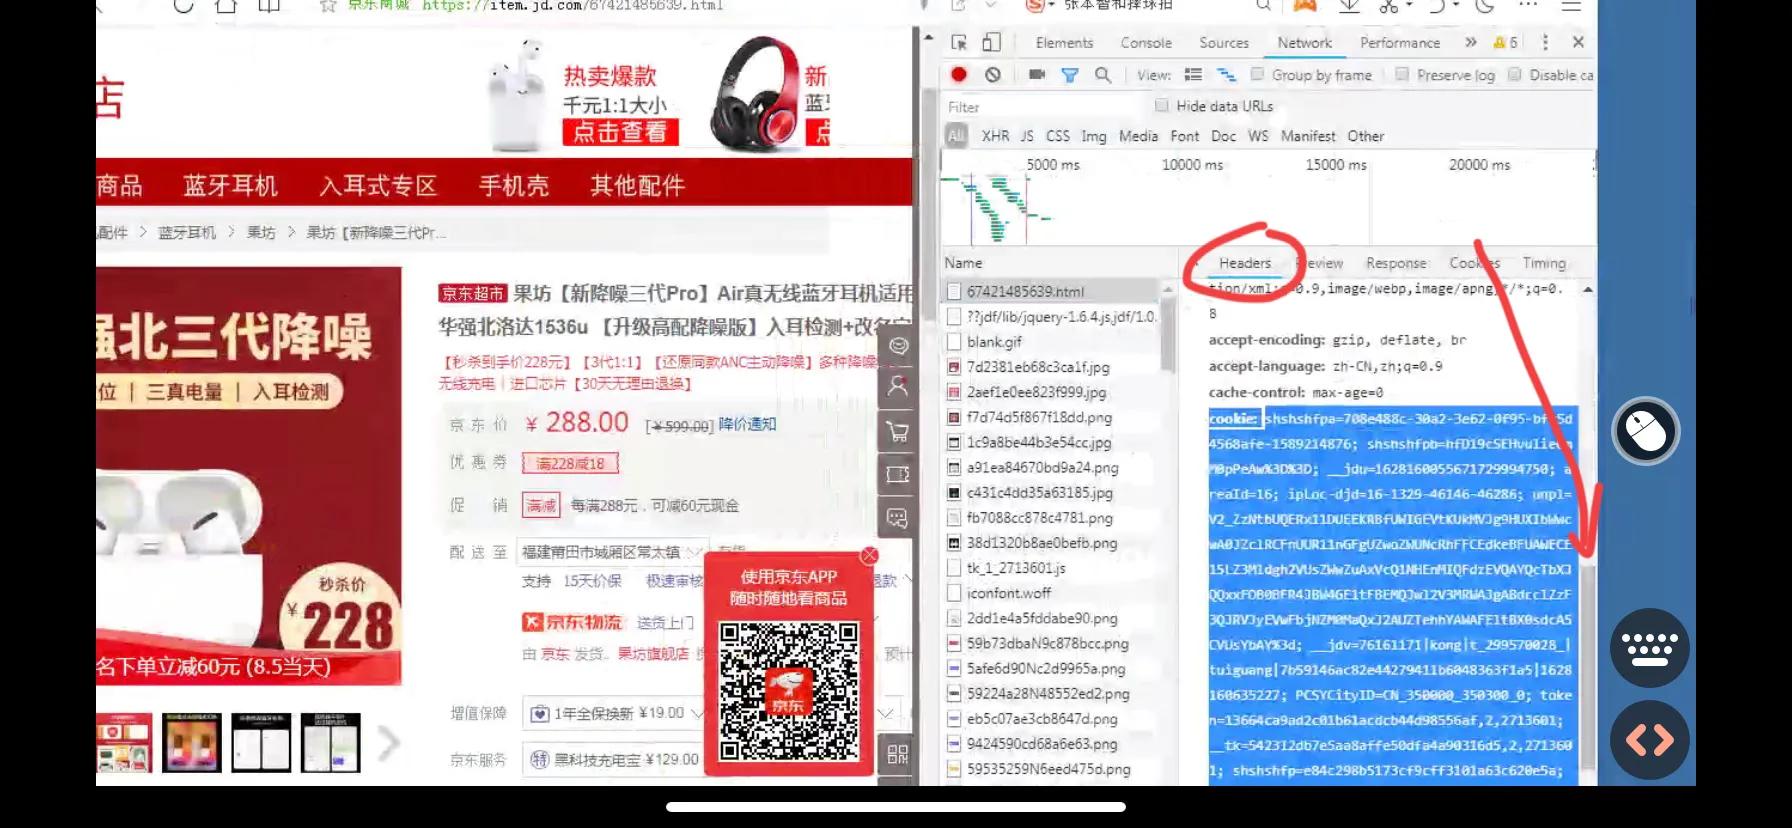Screen dimensions: 1792x828
Task: Show next product thumbnails arrow
Action: tap(388, 743)
